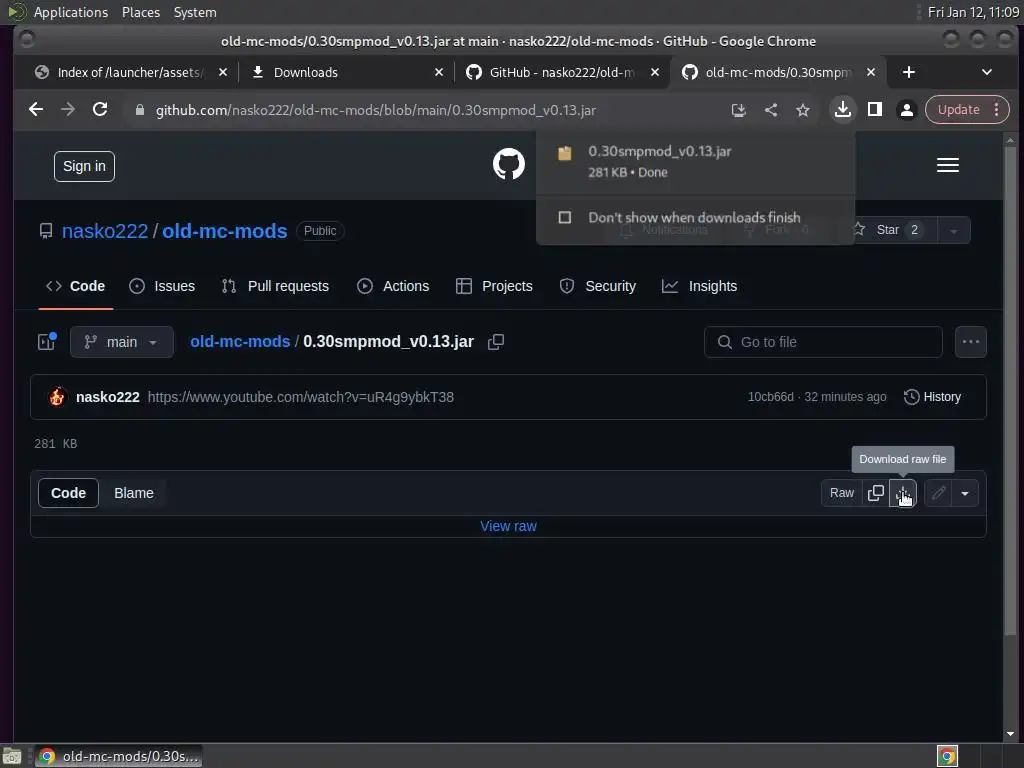Screen dimensions: 1024x768
Task: Click the Chrome window taskbar entry
Action: [118, 756]
